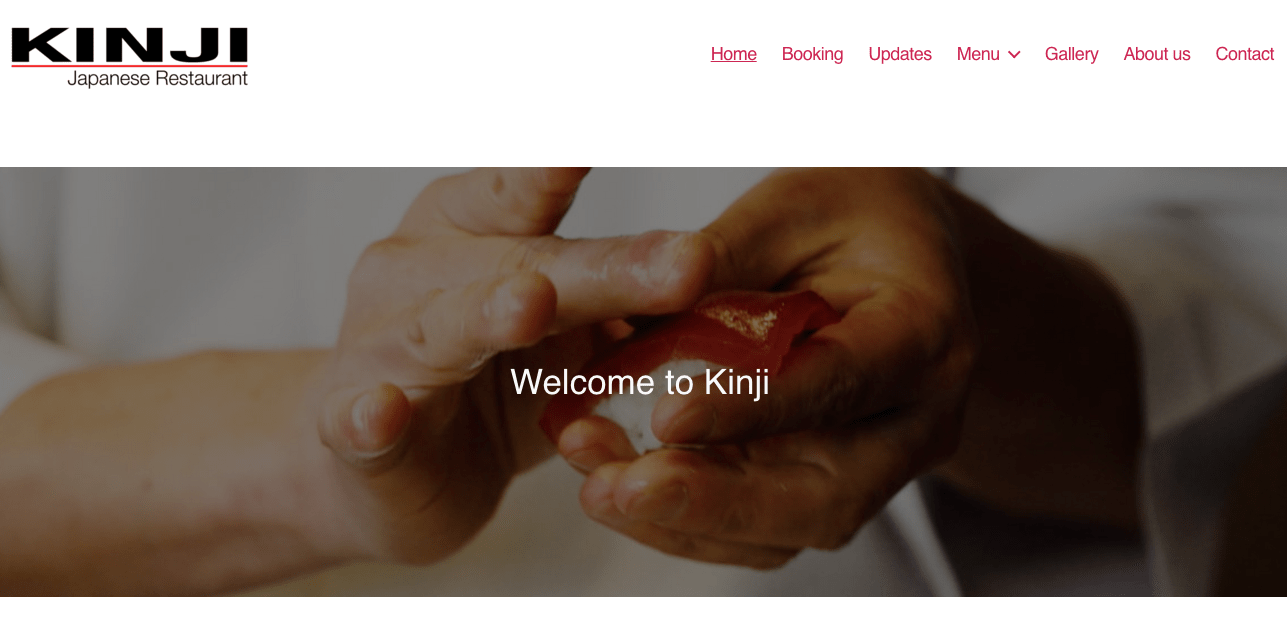Click the Japanese Restaurant tagline under logo
The image size is (1287, 644).
[x=157, y=79]
